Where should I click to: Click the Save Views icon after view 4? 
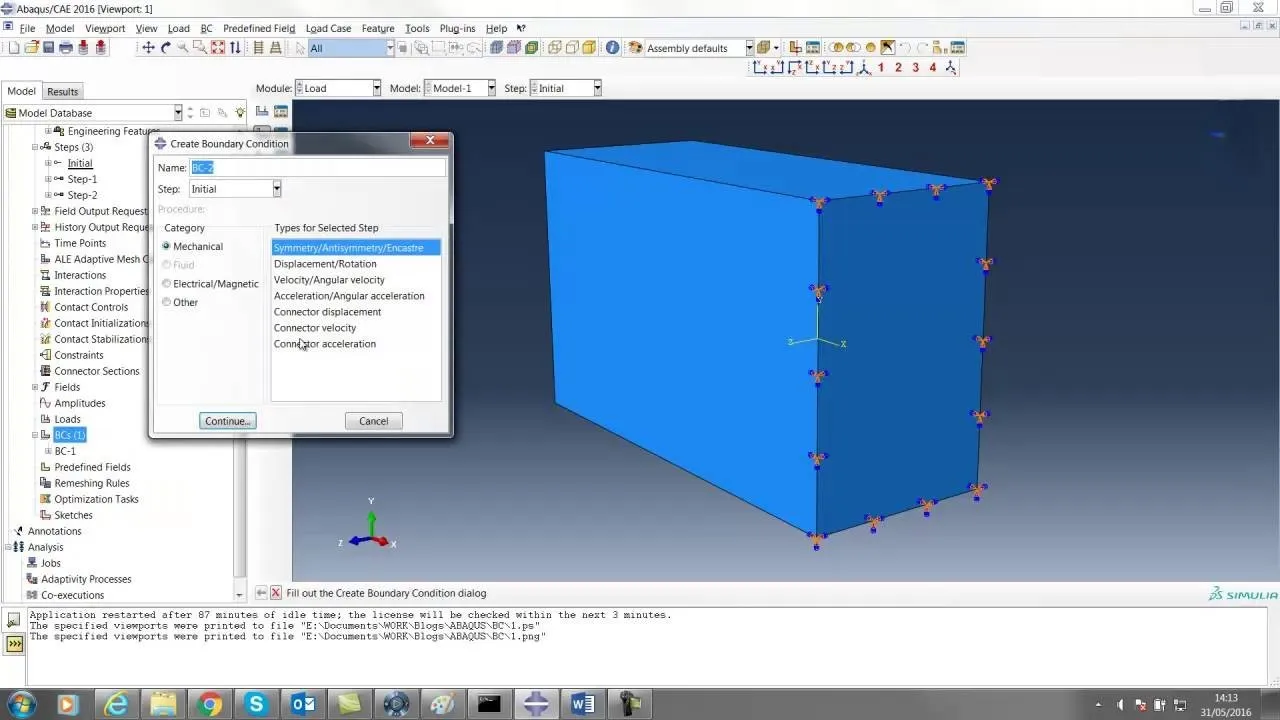point(950,68)
